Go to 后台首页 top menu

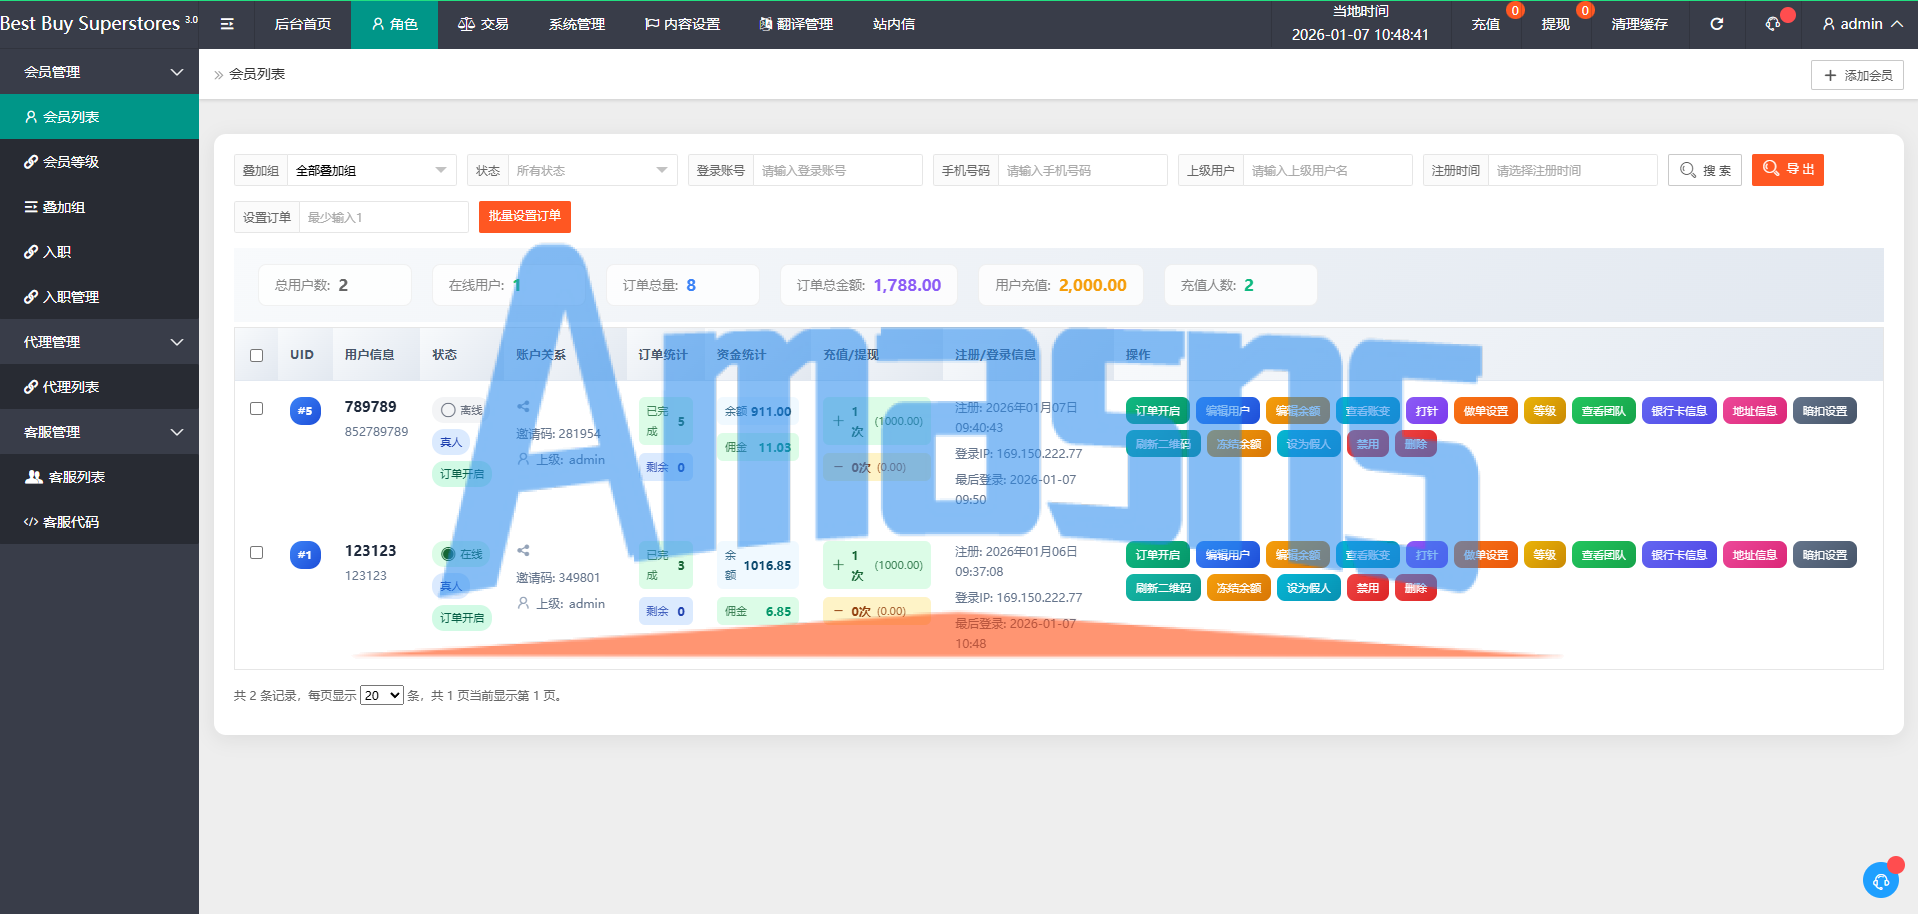pos(303,24)
